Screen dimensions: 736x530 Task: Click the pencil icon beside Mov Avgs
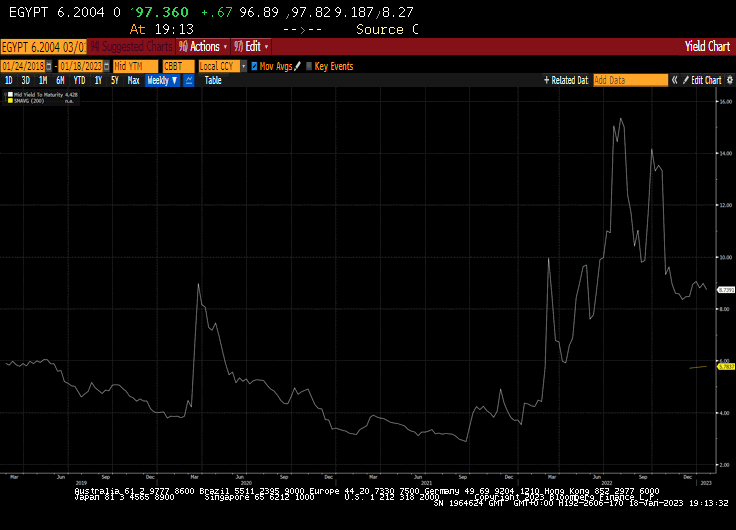[x=297, y=66]
